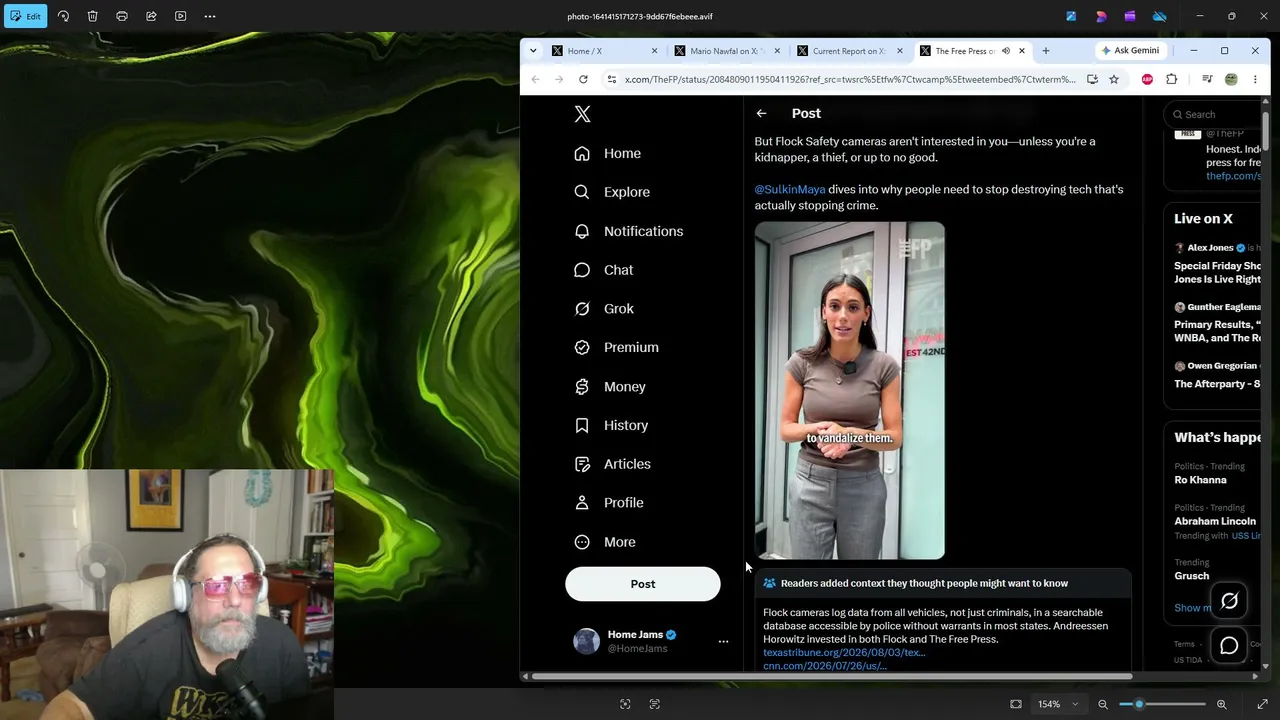The image size is (1280, 720).
Task: Share the photo from Photos toolbar
Action: (151, 16)
